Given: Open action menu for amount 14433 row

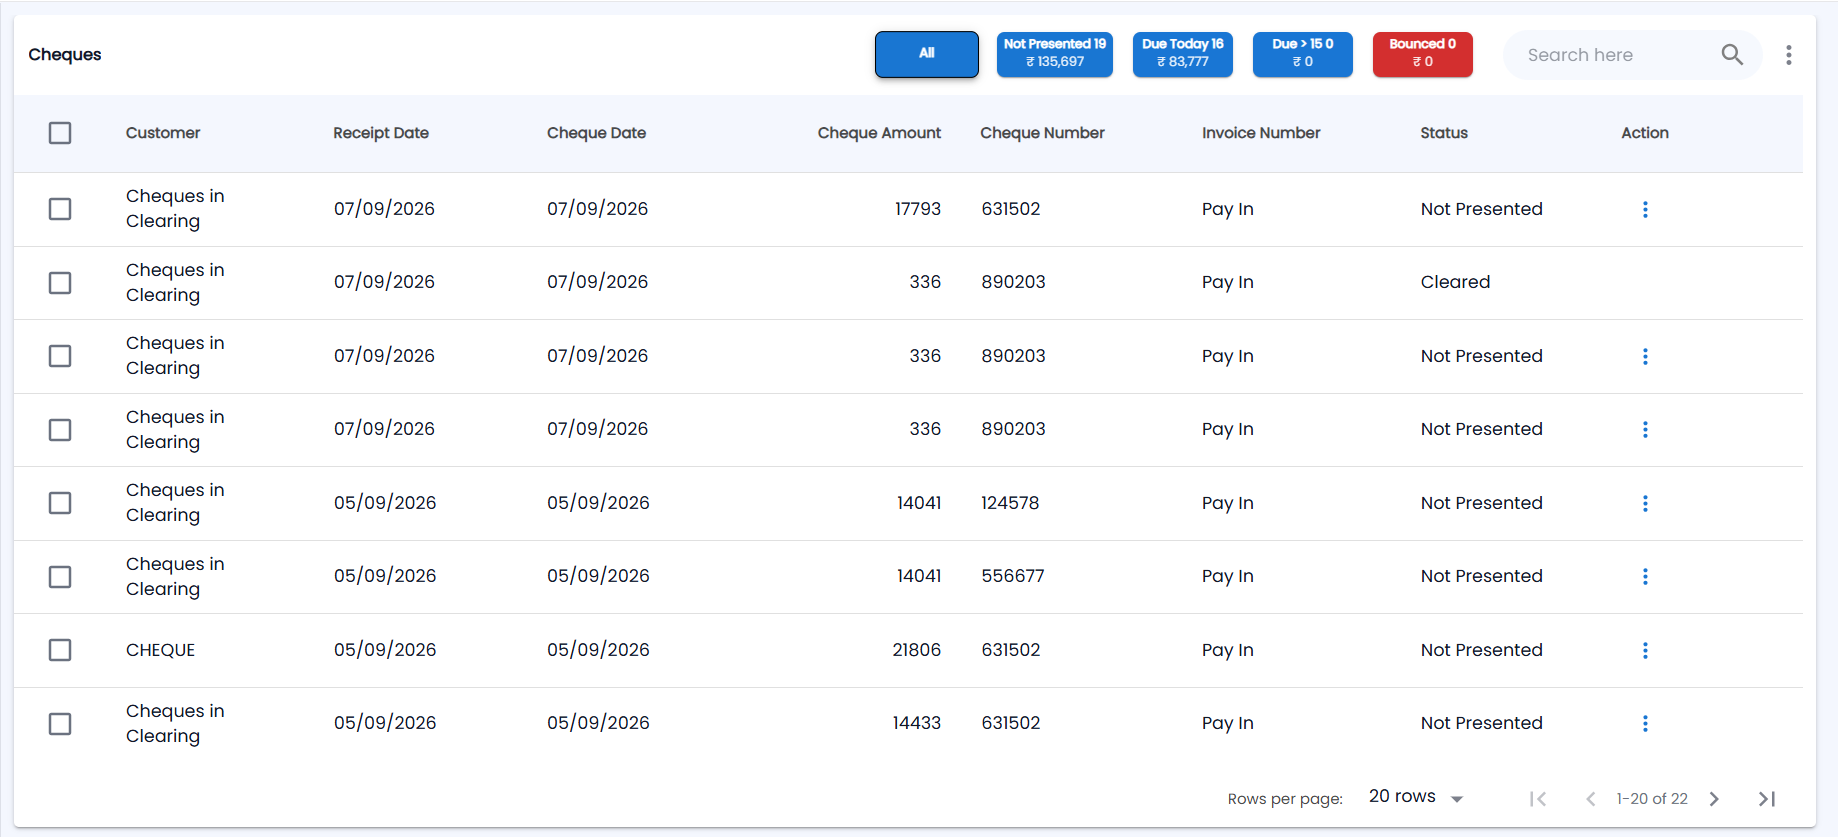Looking at the screenshot, I should click(x=1645, y=723).
